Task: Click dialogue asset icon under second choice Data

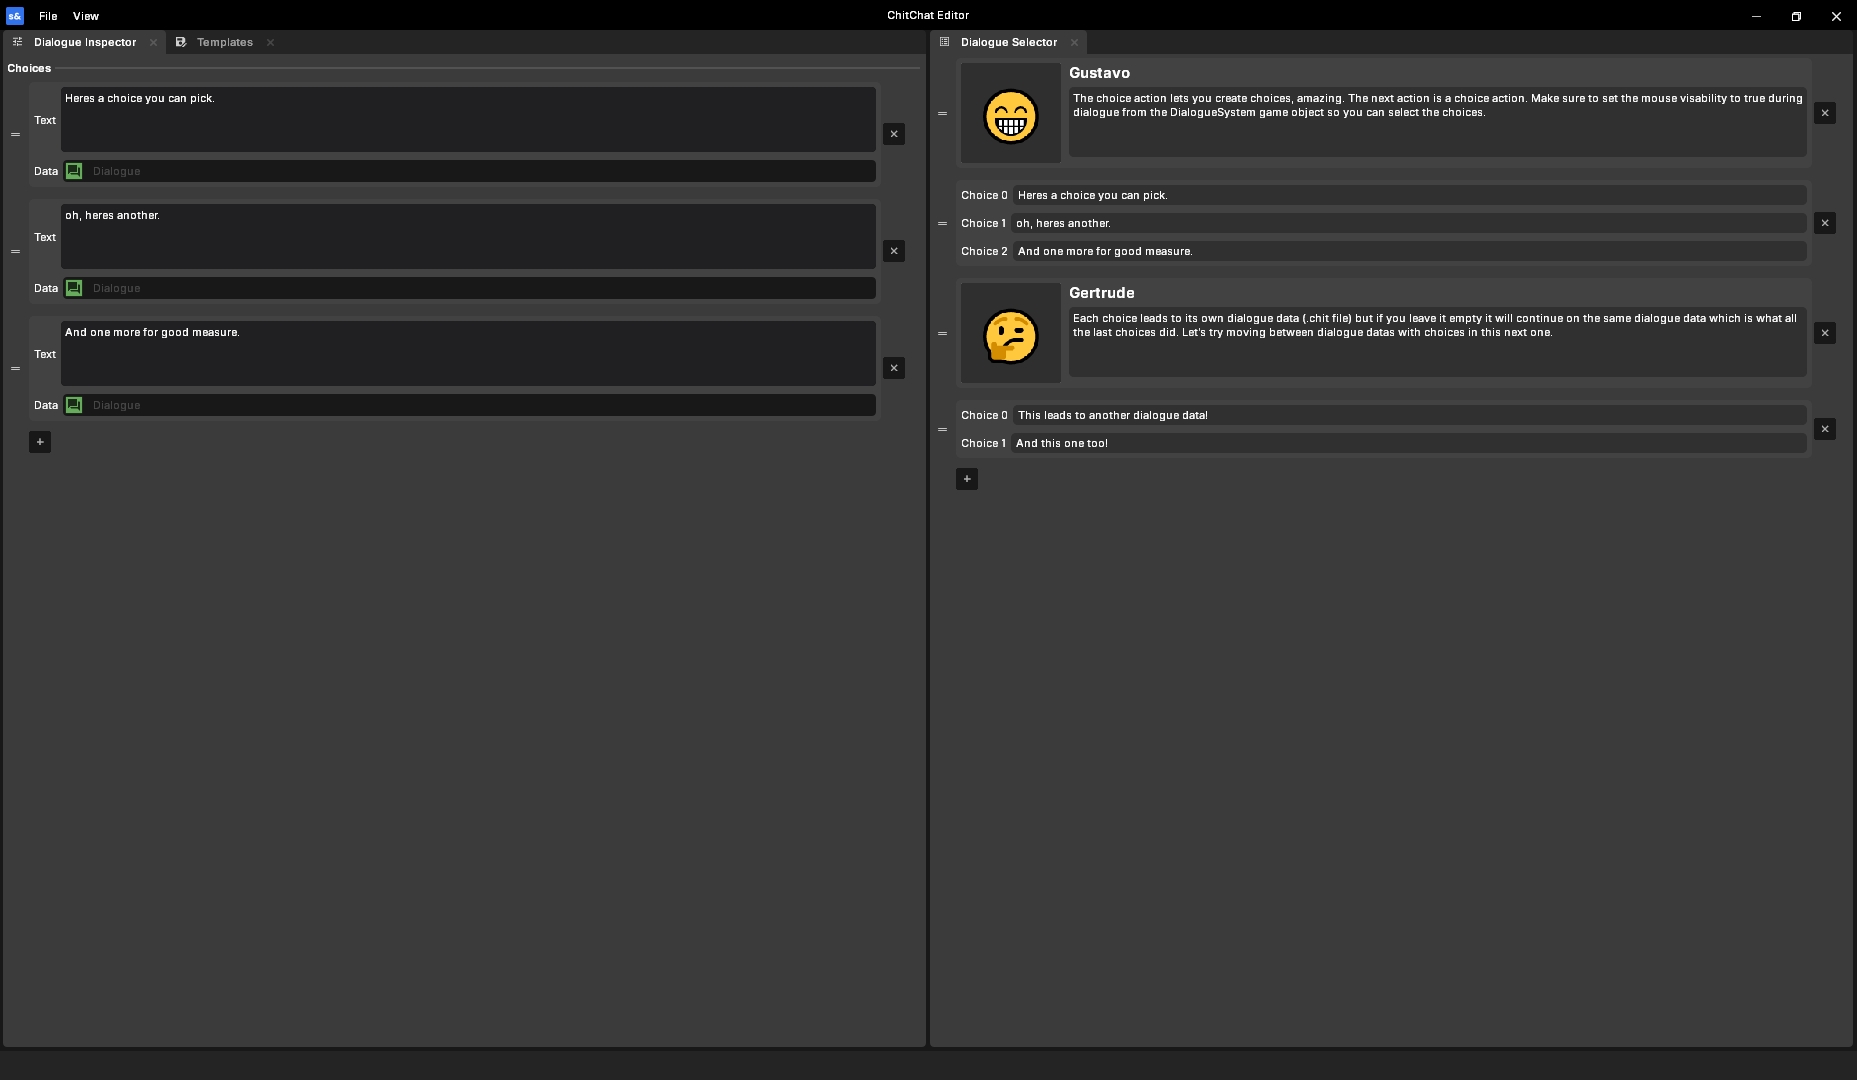Action: (x=74, y=288)
